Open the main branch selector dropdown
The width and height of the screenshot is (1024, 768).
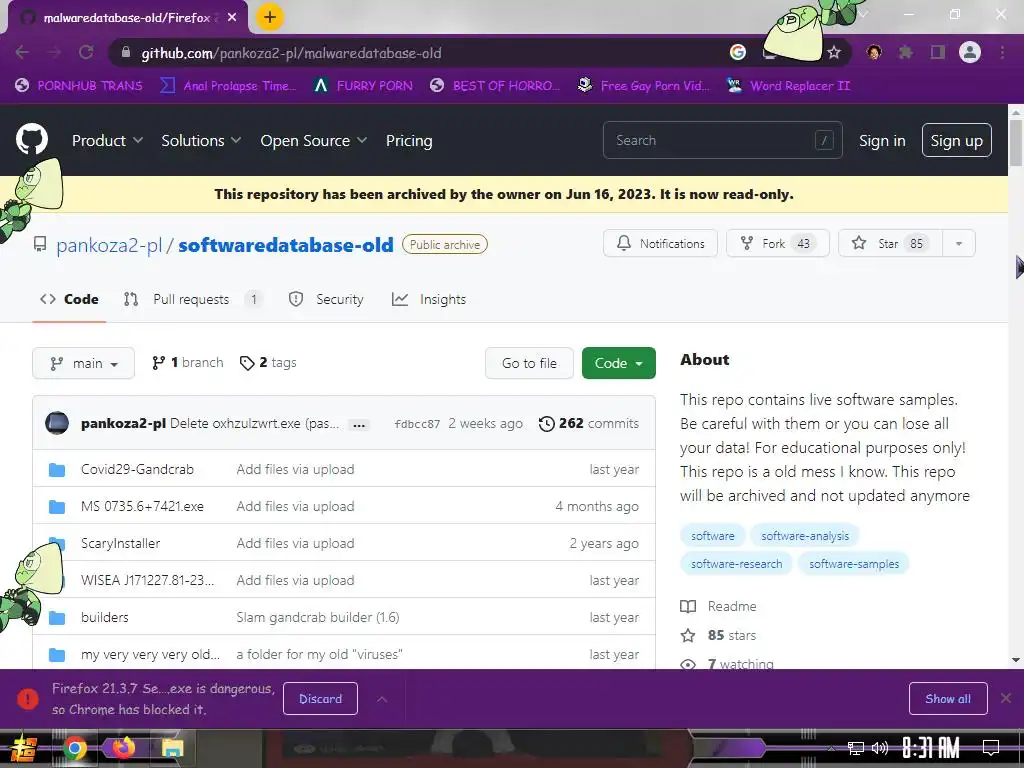[x=84, y=363]
